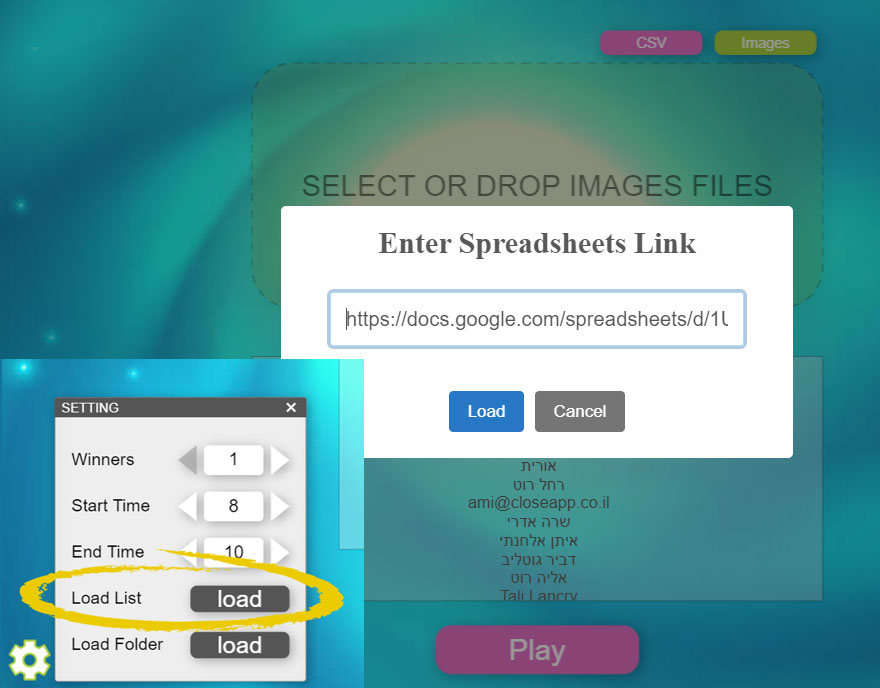This screenshot has height=688, width=880.
Task: Click the End Time value field
Action: click(233, 550)
